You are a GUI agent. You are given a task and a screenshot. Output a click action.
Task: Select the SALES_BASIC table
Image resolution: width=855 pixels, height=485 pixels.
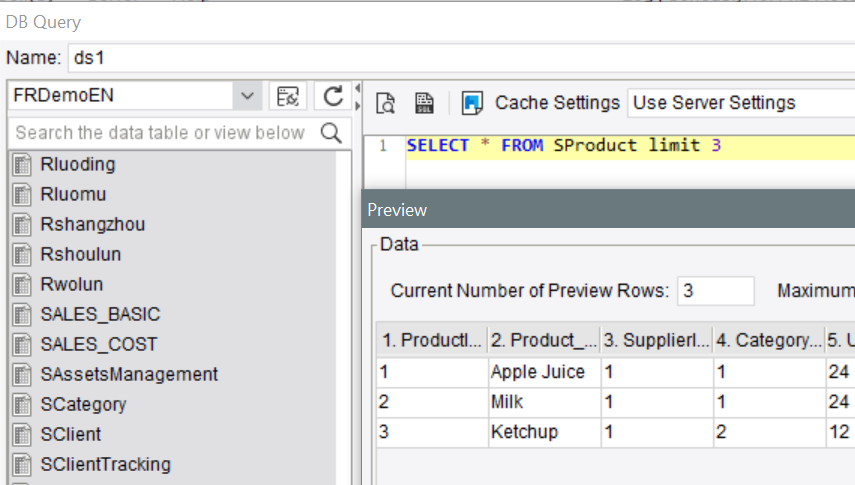[x=100, y=314]
